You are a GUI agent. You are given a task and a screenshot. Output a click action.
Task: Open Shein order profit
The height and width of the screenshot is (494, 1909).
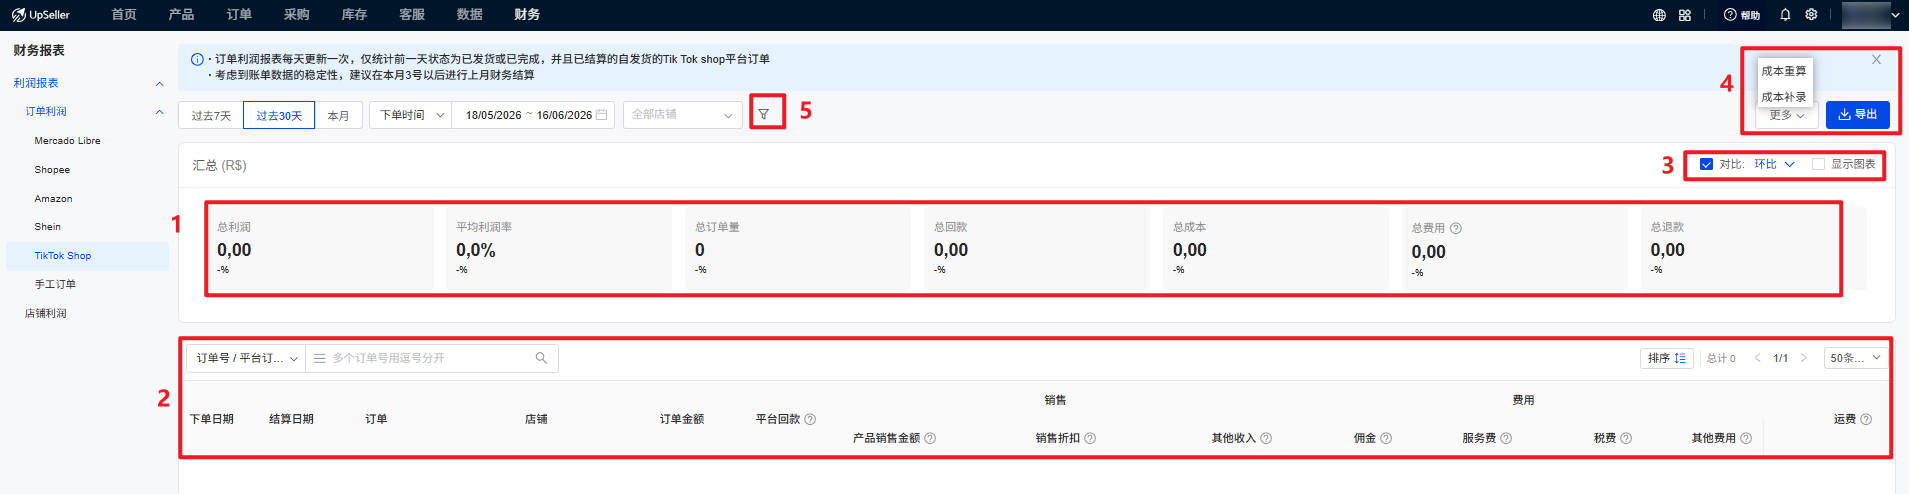[47, 227]
